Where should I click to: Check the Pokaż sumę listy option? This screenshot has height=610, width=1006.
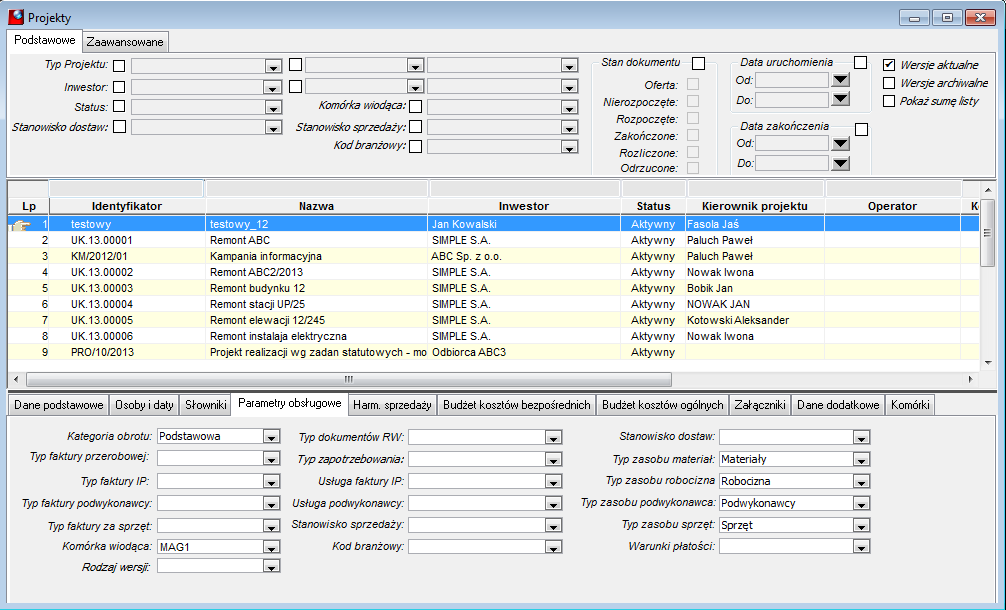coord(889,101)
